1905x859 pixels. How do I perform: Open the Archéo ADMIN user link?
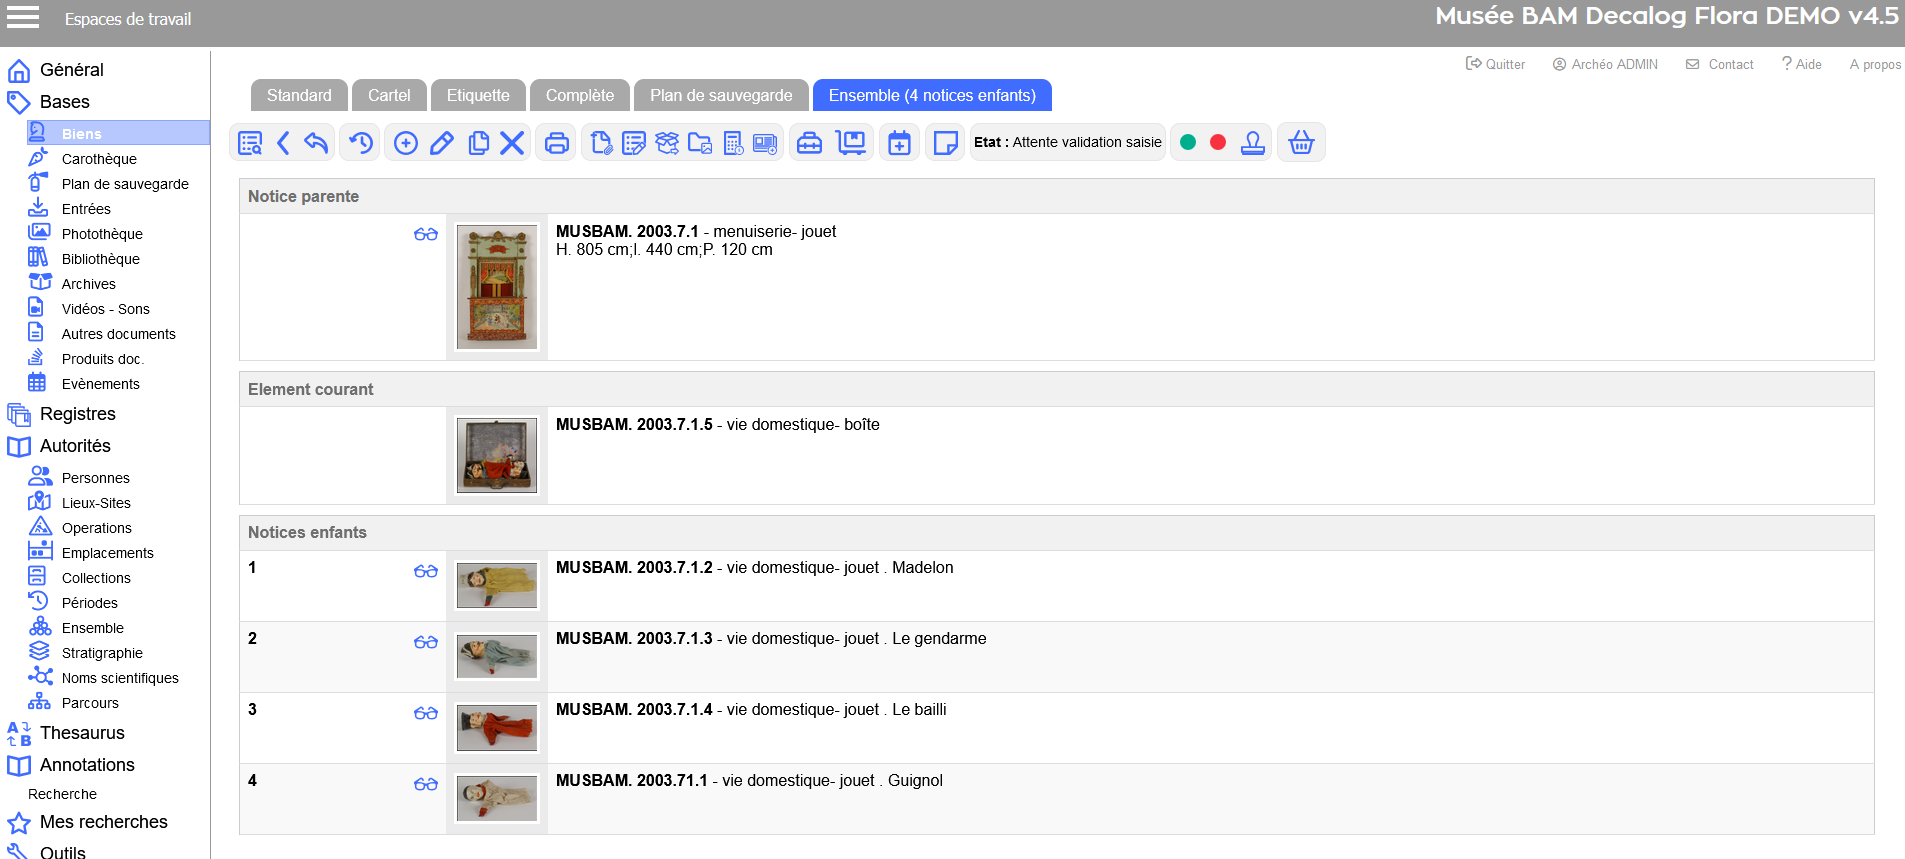pyautogui.click(x=1605, y=64)
